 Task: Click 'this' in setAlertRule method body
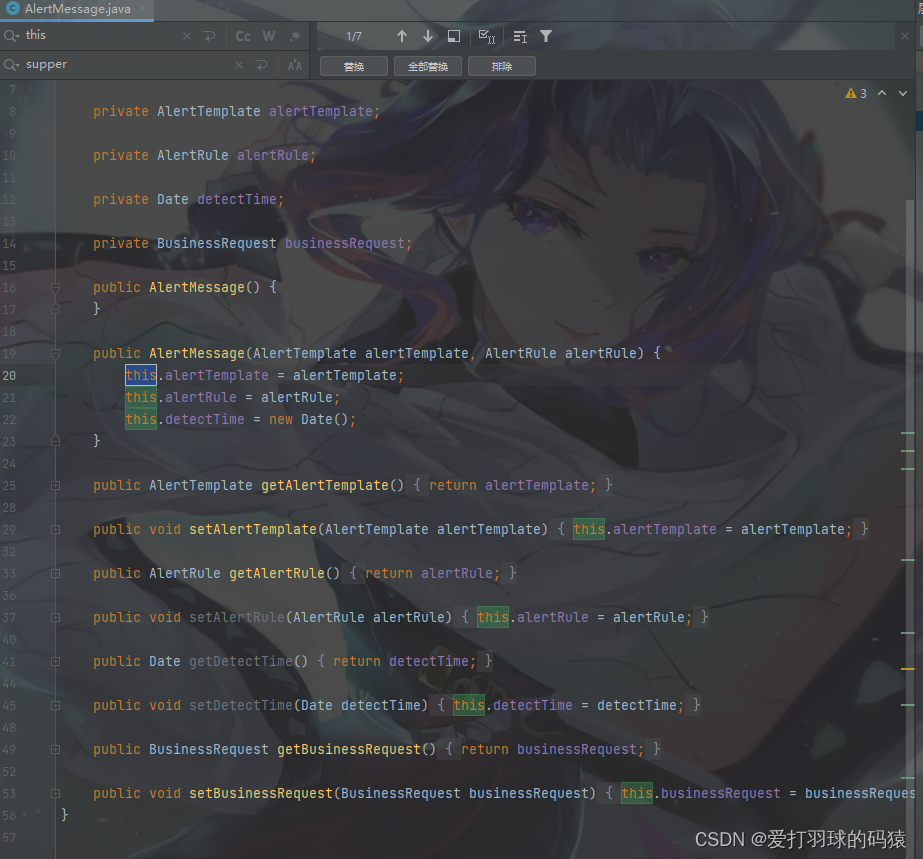point(493,617)
